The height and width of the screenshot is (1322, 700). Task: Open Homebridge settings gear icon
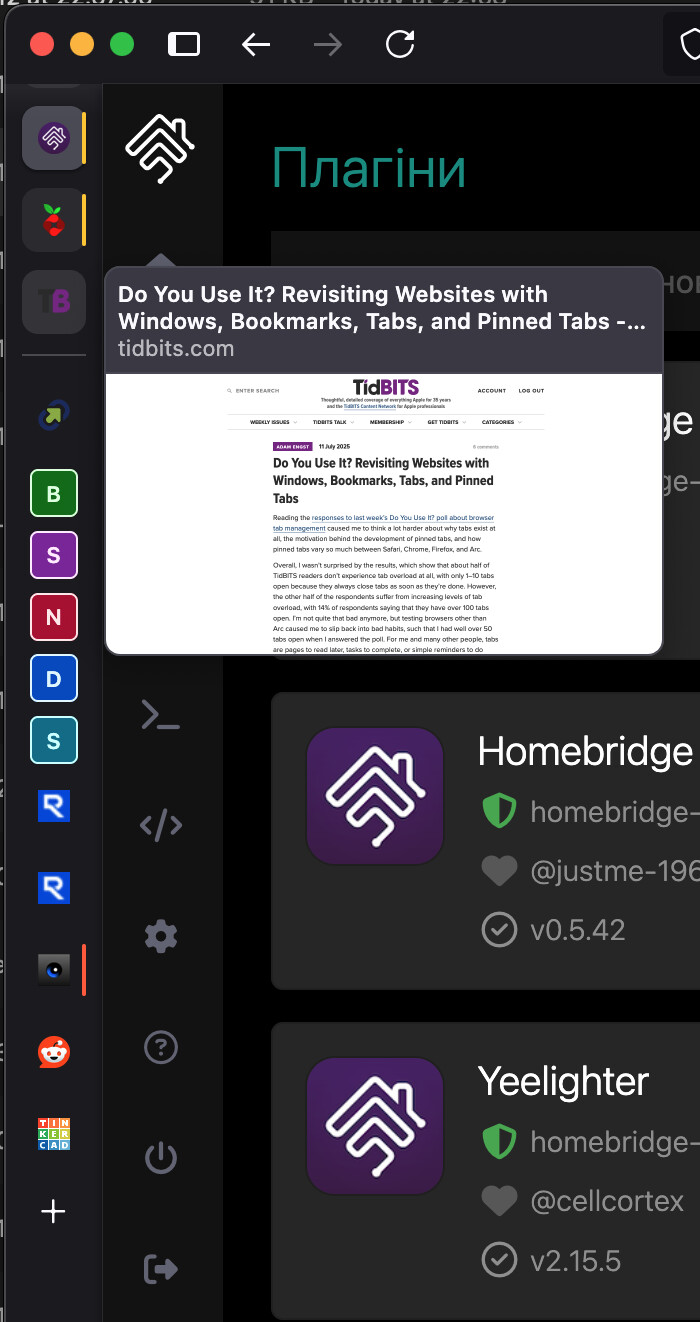[161, 937]
